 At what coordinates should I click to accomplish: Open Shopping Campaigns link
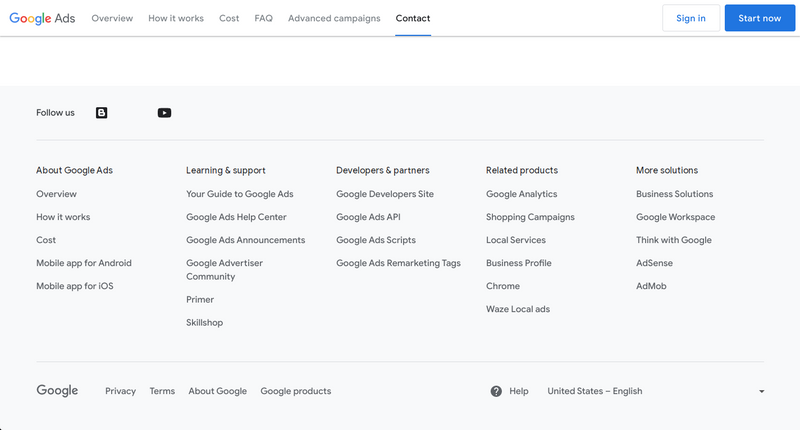[x=530, y=217]
